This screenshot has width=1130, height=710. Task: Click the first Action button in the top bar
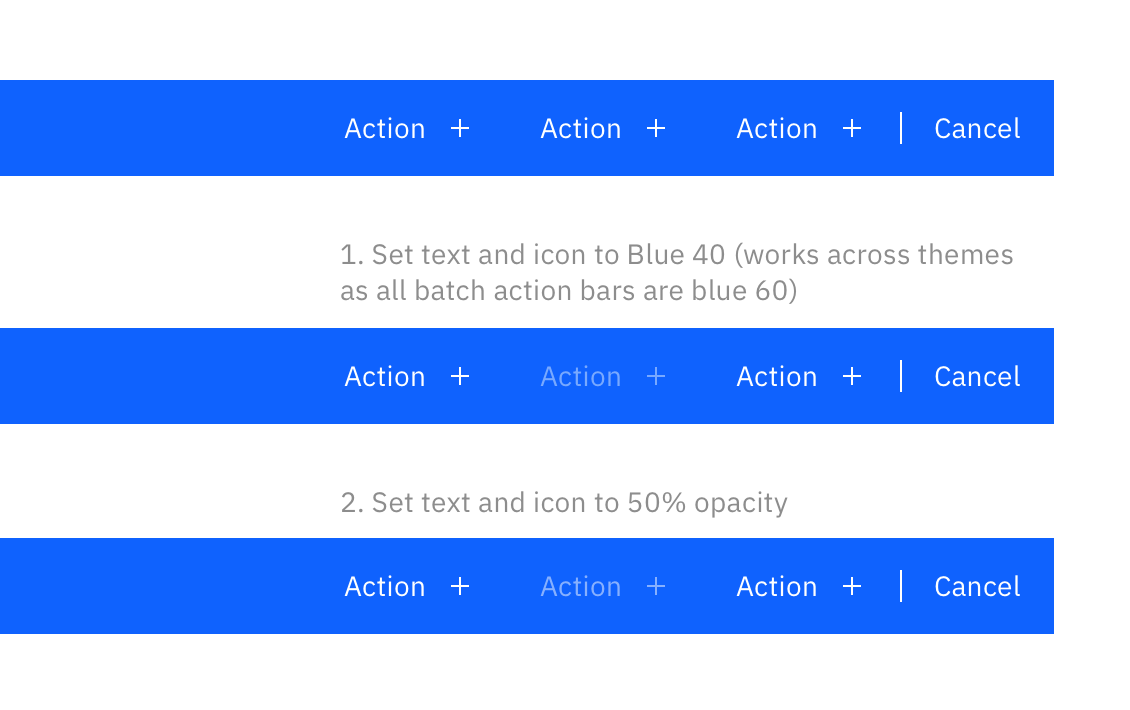pyautogui.click(x=385, y=128)
